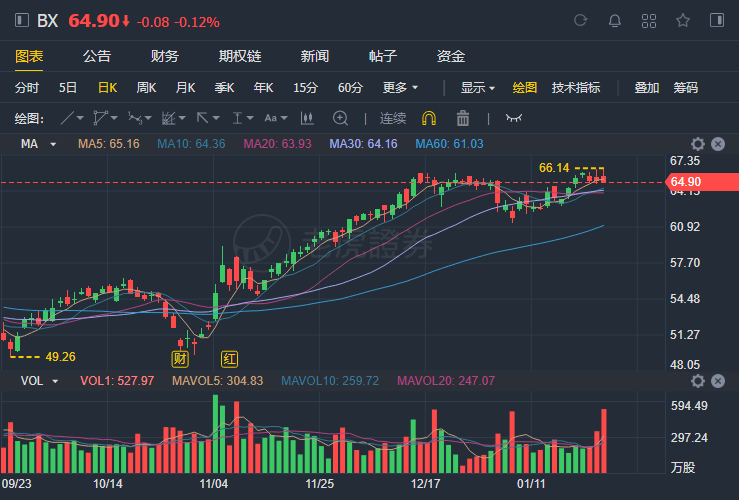Image resolution: width=739 pixels, height=500 pixels.
Task: Select the magnet snap drawing tool
Action: pos(429,118)
